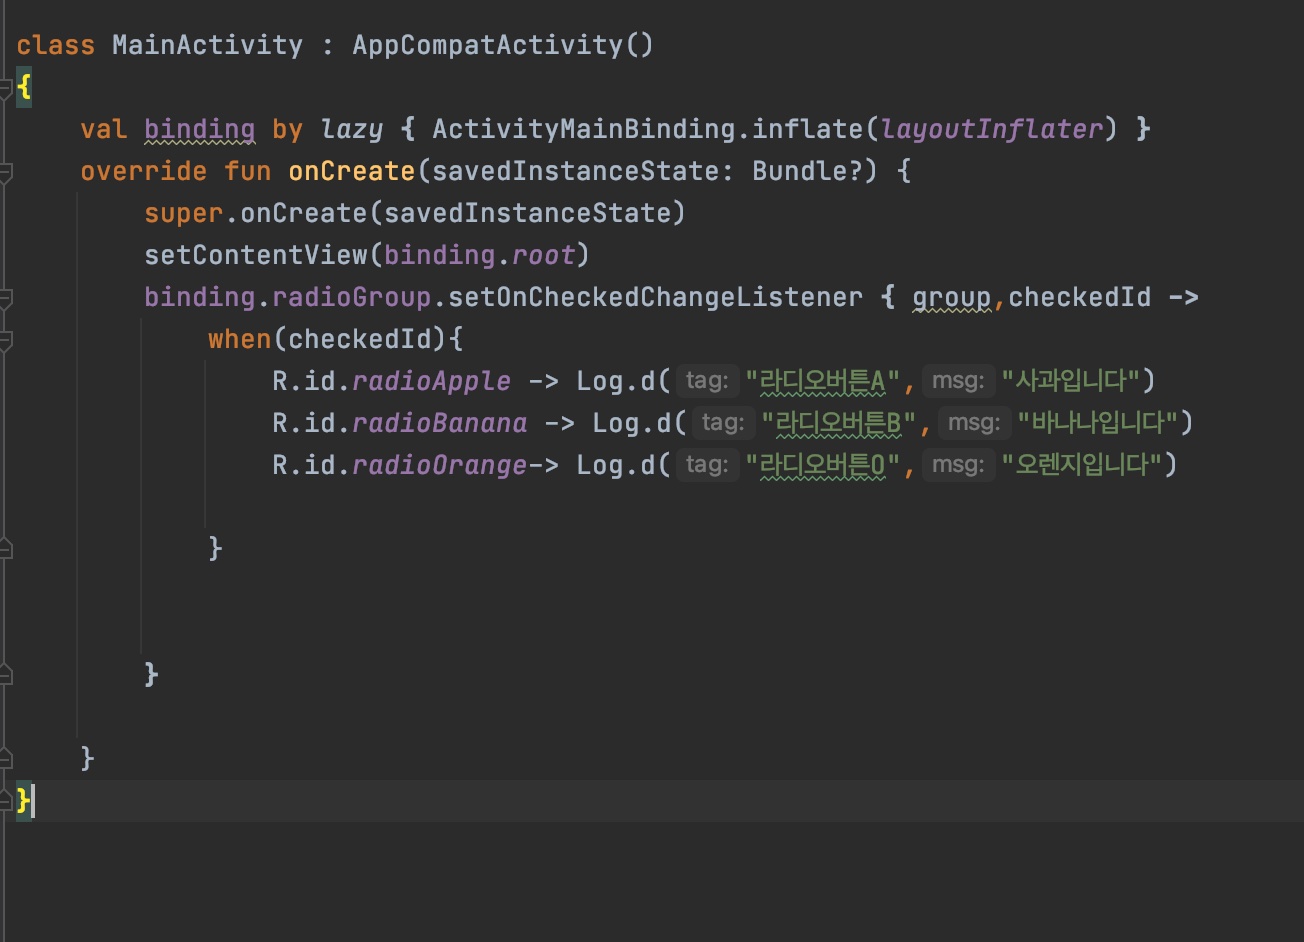Click the AppCompatActivity() superclass reference

[503, 45]
